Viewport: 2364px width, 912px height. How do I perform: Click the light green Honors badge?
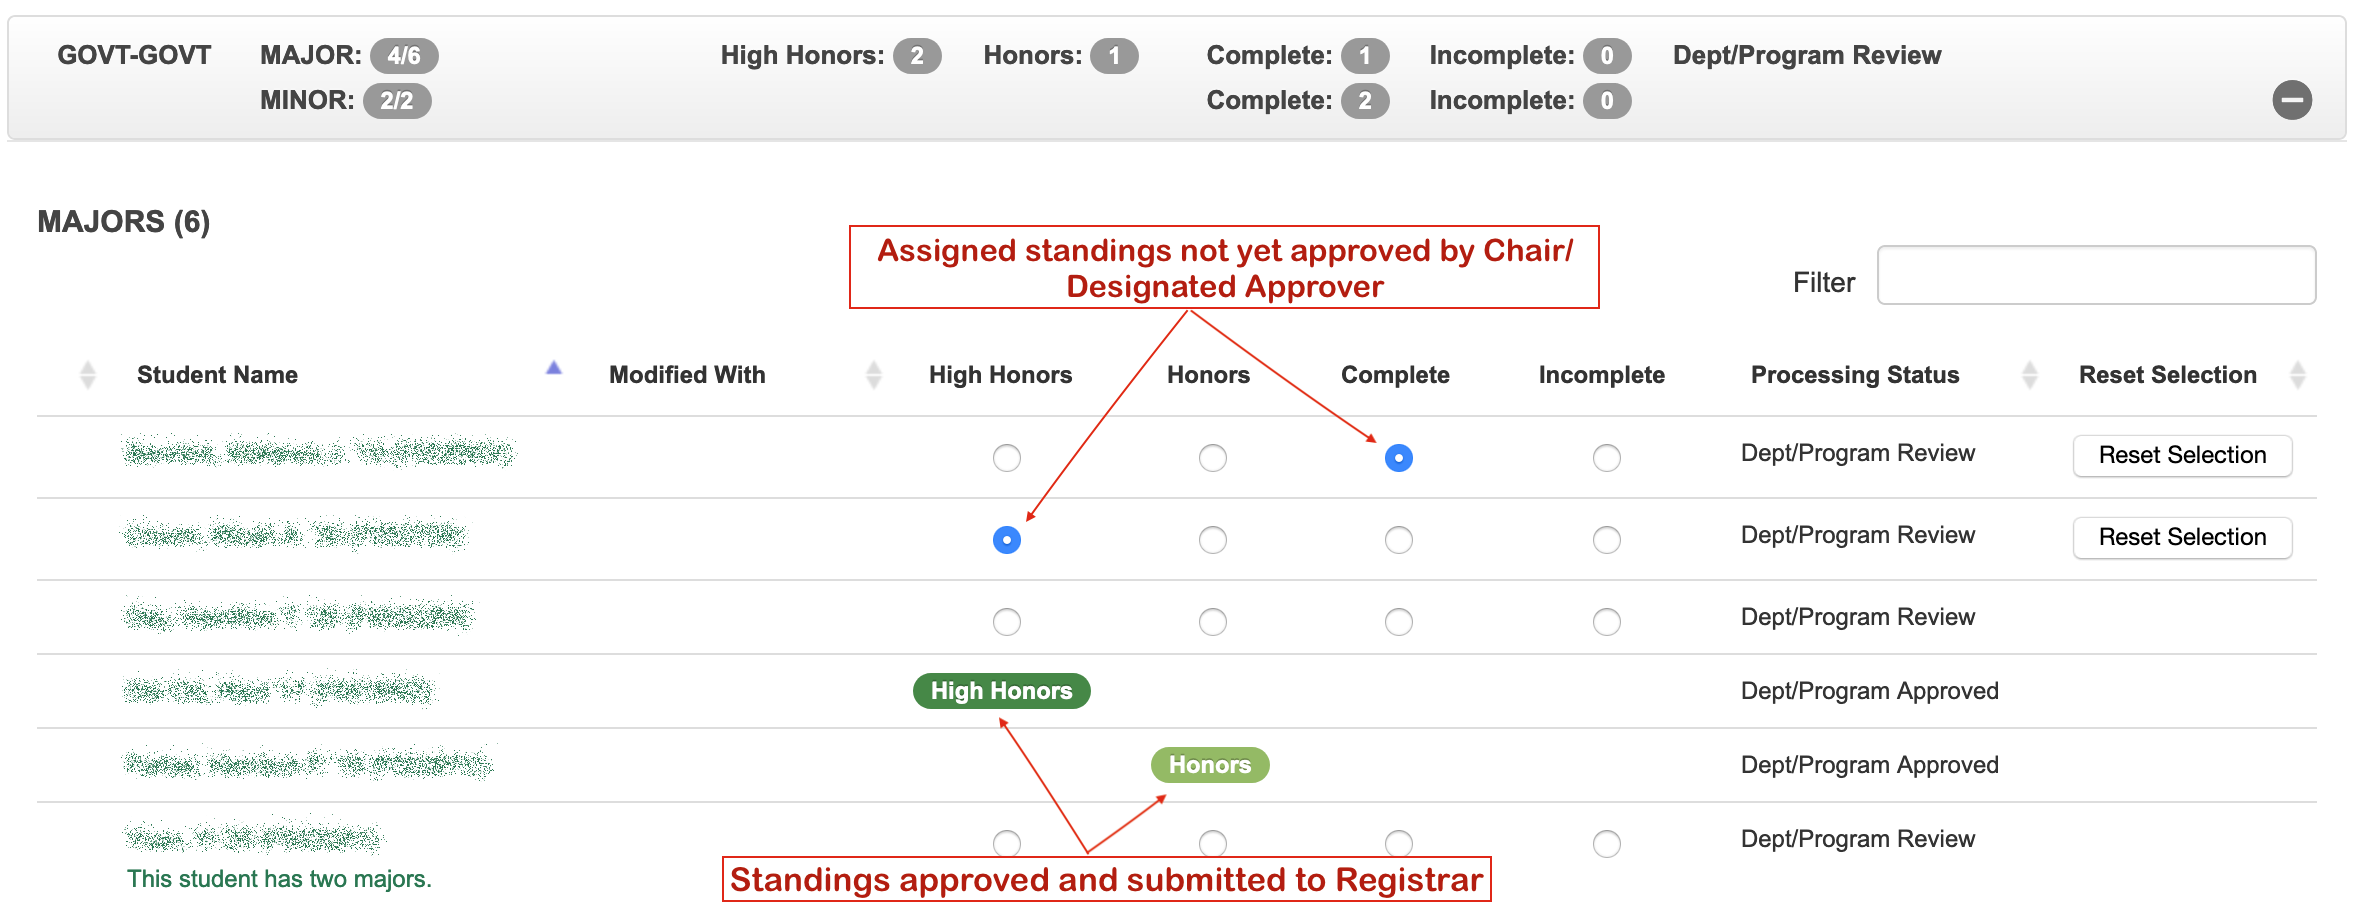coord(1209,765)
